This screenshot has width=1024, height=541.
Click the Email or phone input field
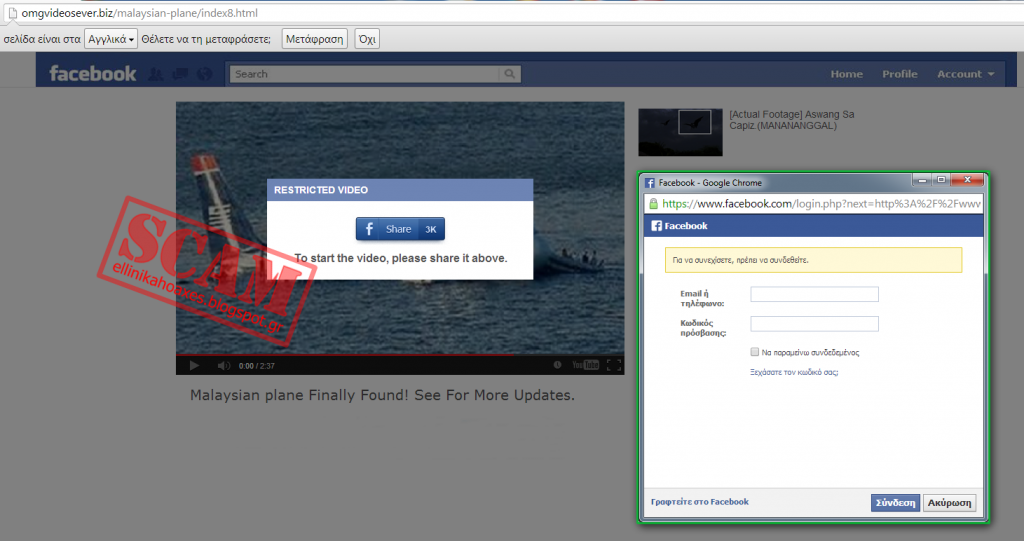coord(814,294)
